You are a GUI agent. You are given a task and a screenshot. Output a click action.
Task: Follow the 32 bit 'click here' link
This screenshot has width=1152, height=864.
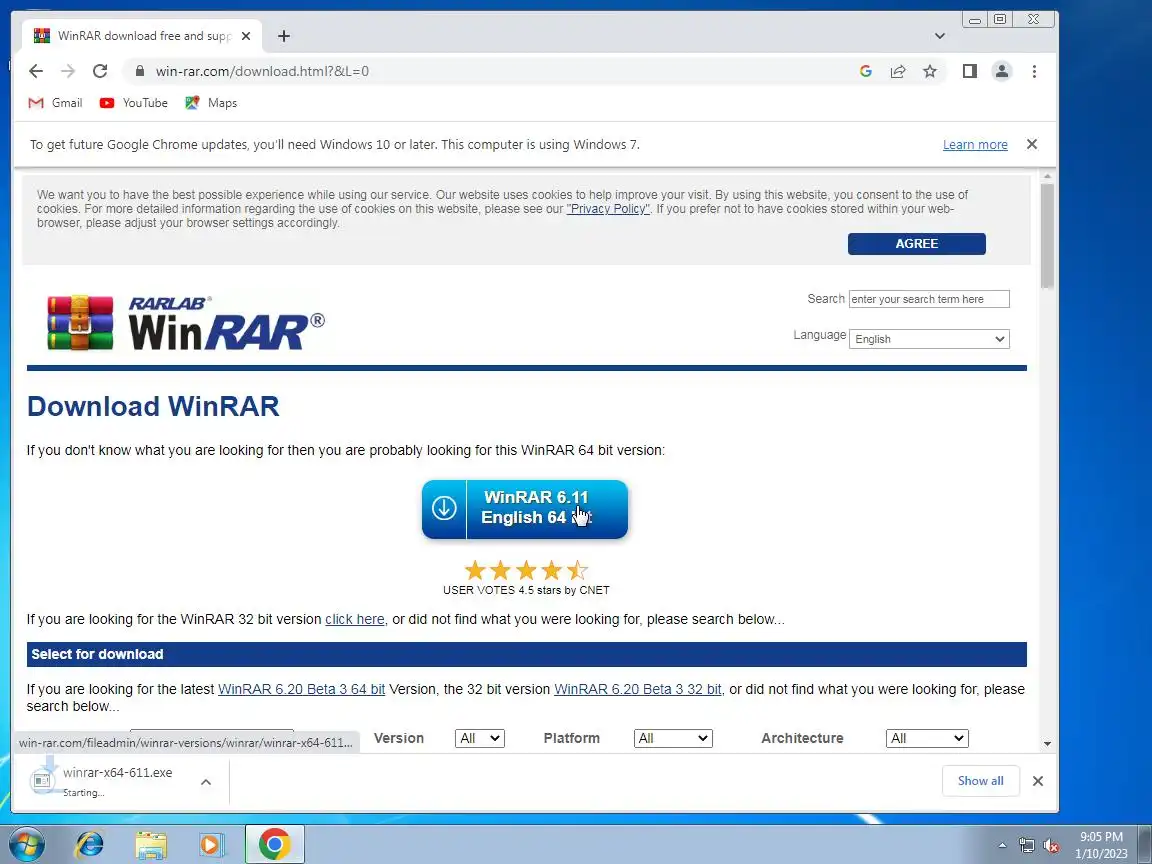[x=355, y=619]
